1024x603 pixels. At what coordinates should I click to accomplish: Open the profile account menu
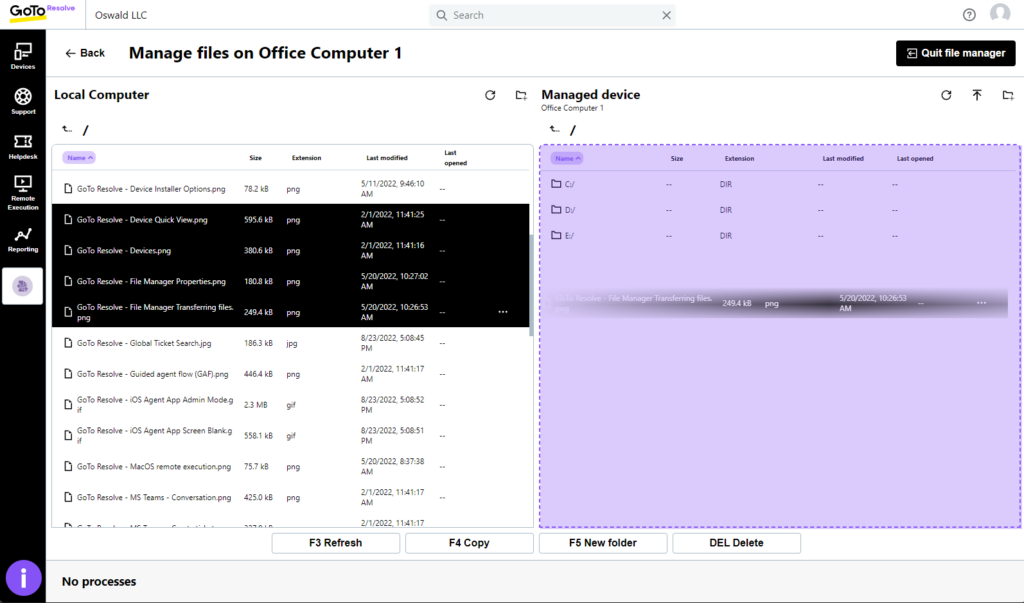[1000, 15]
